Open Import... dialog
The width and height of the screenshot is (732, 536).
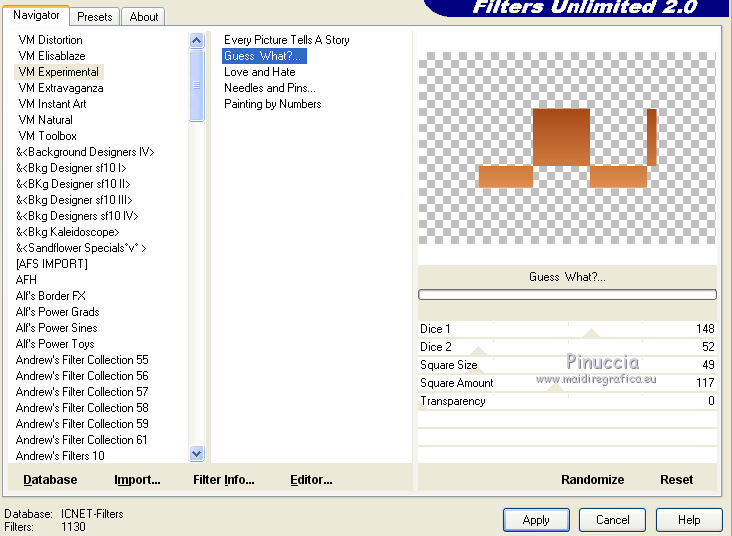[137, 480]
